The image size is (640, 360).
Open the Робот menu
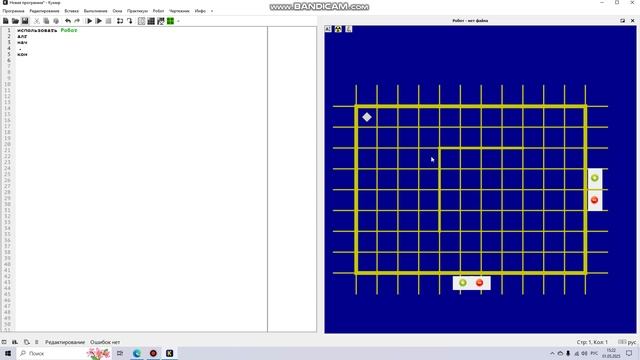point(158,11)
